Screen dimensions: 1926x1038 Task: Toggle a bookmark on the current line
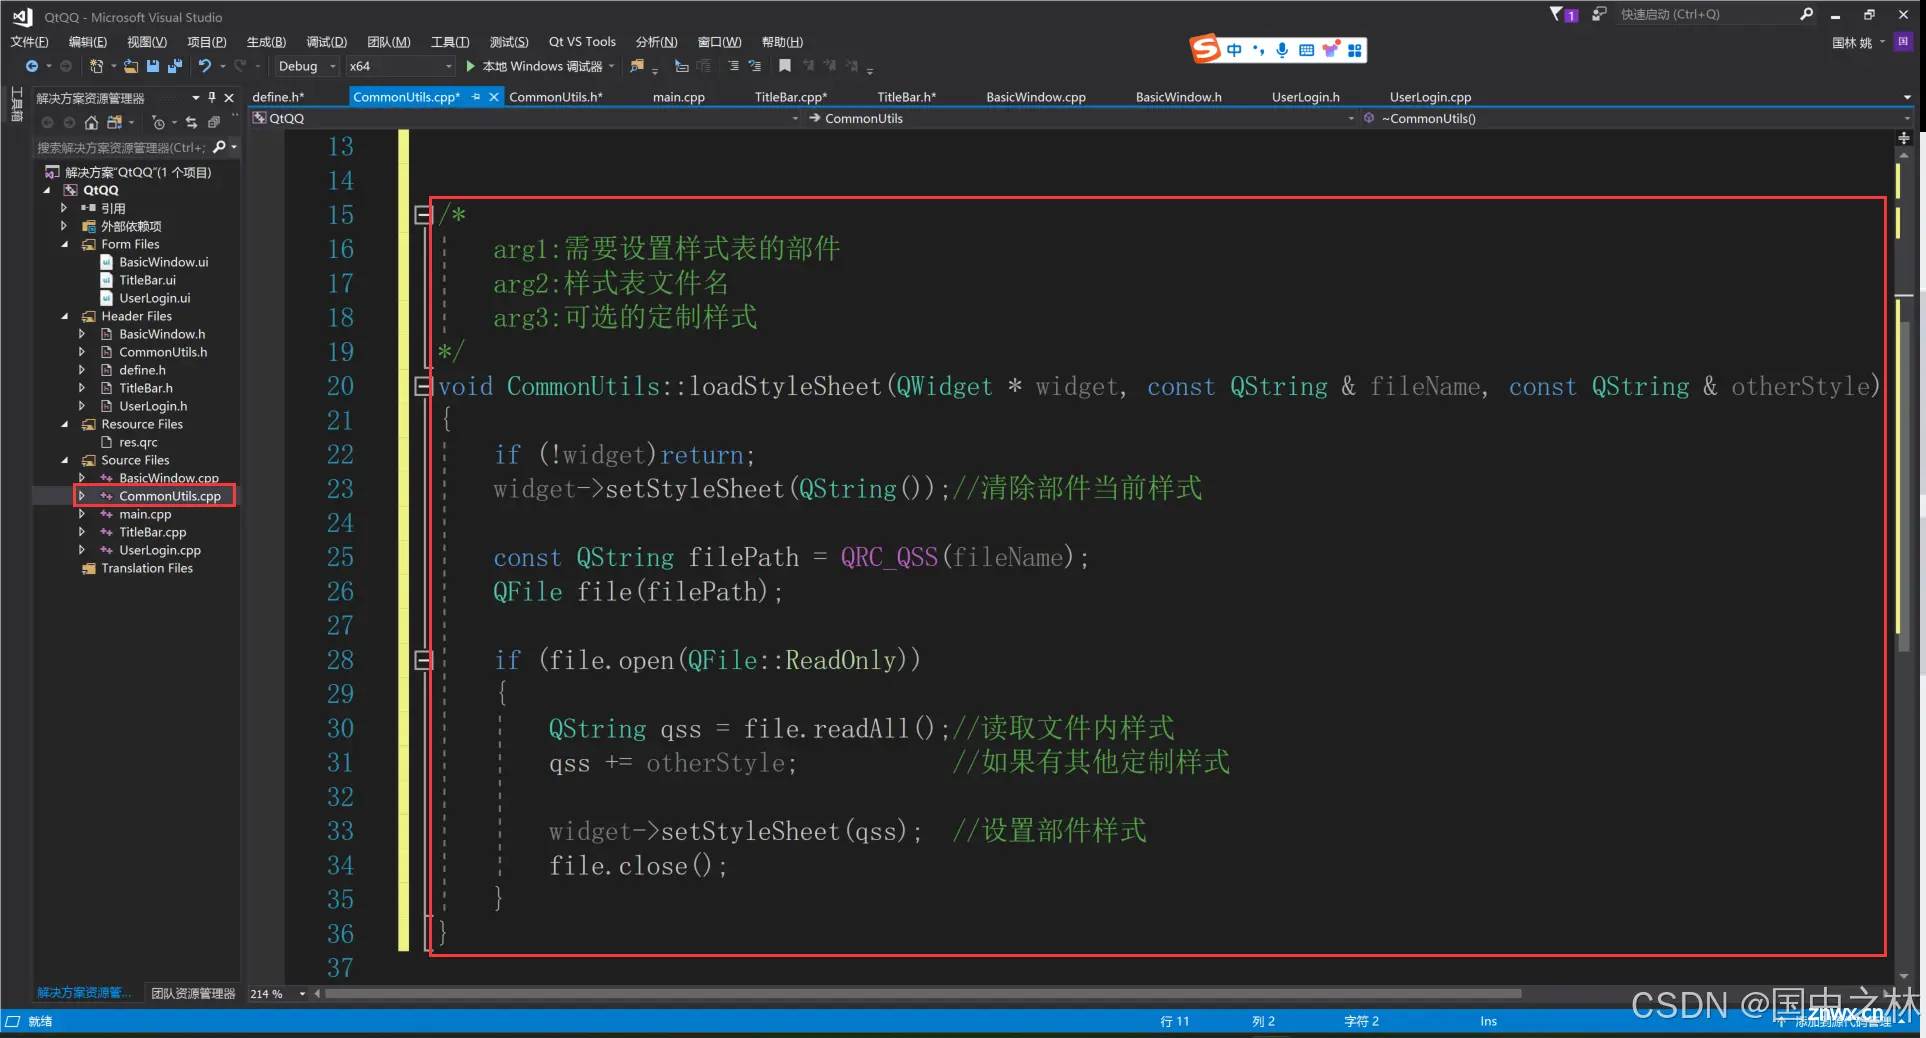[785, 66]
